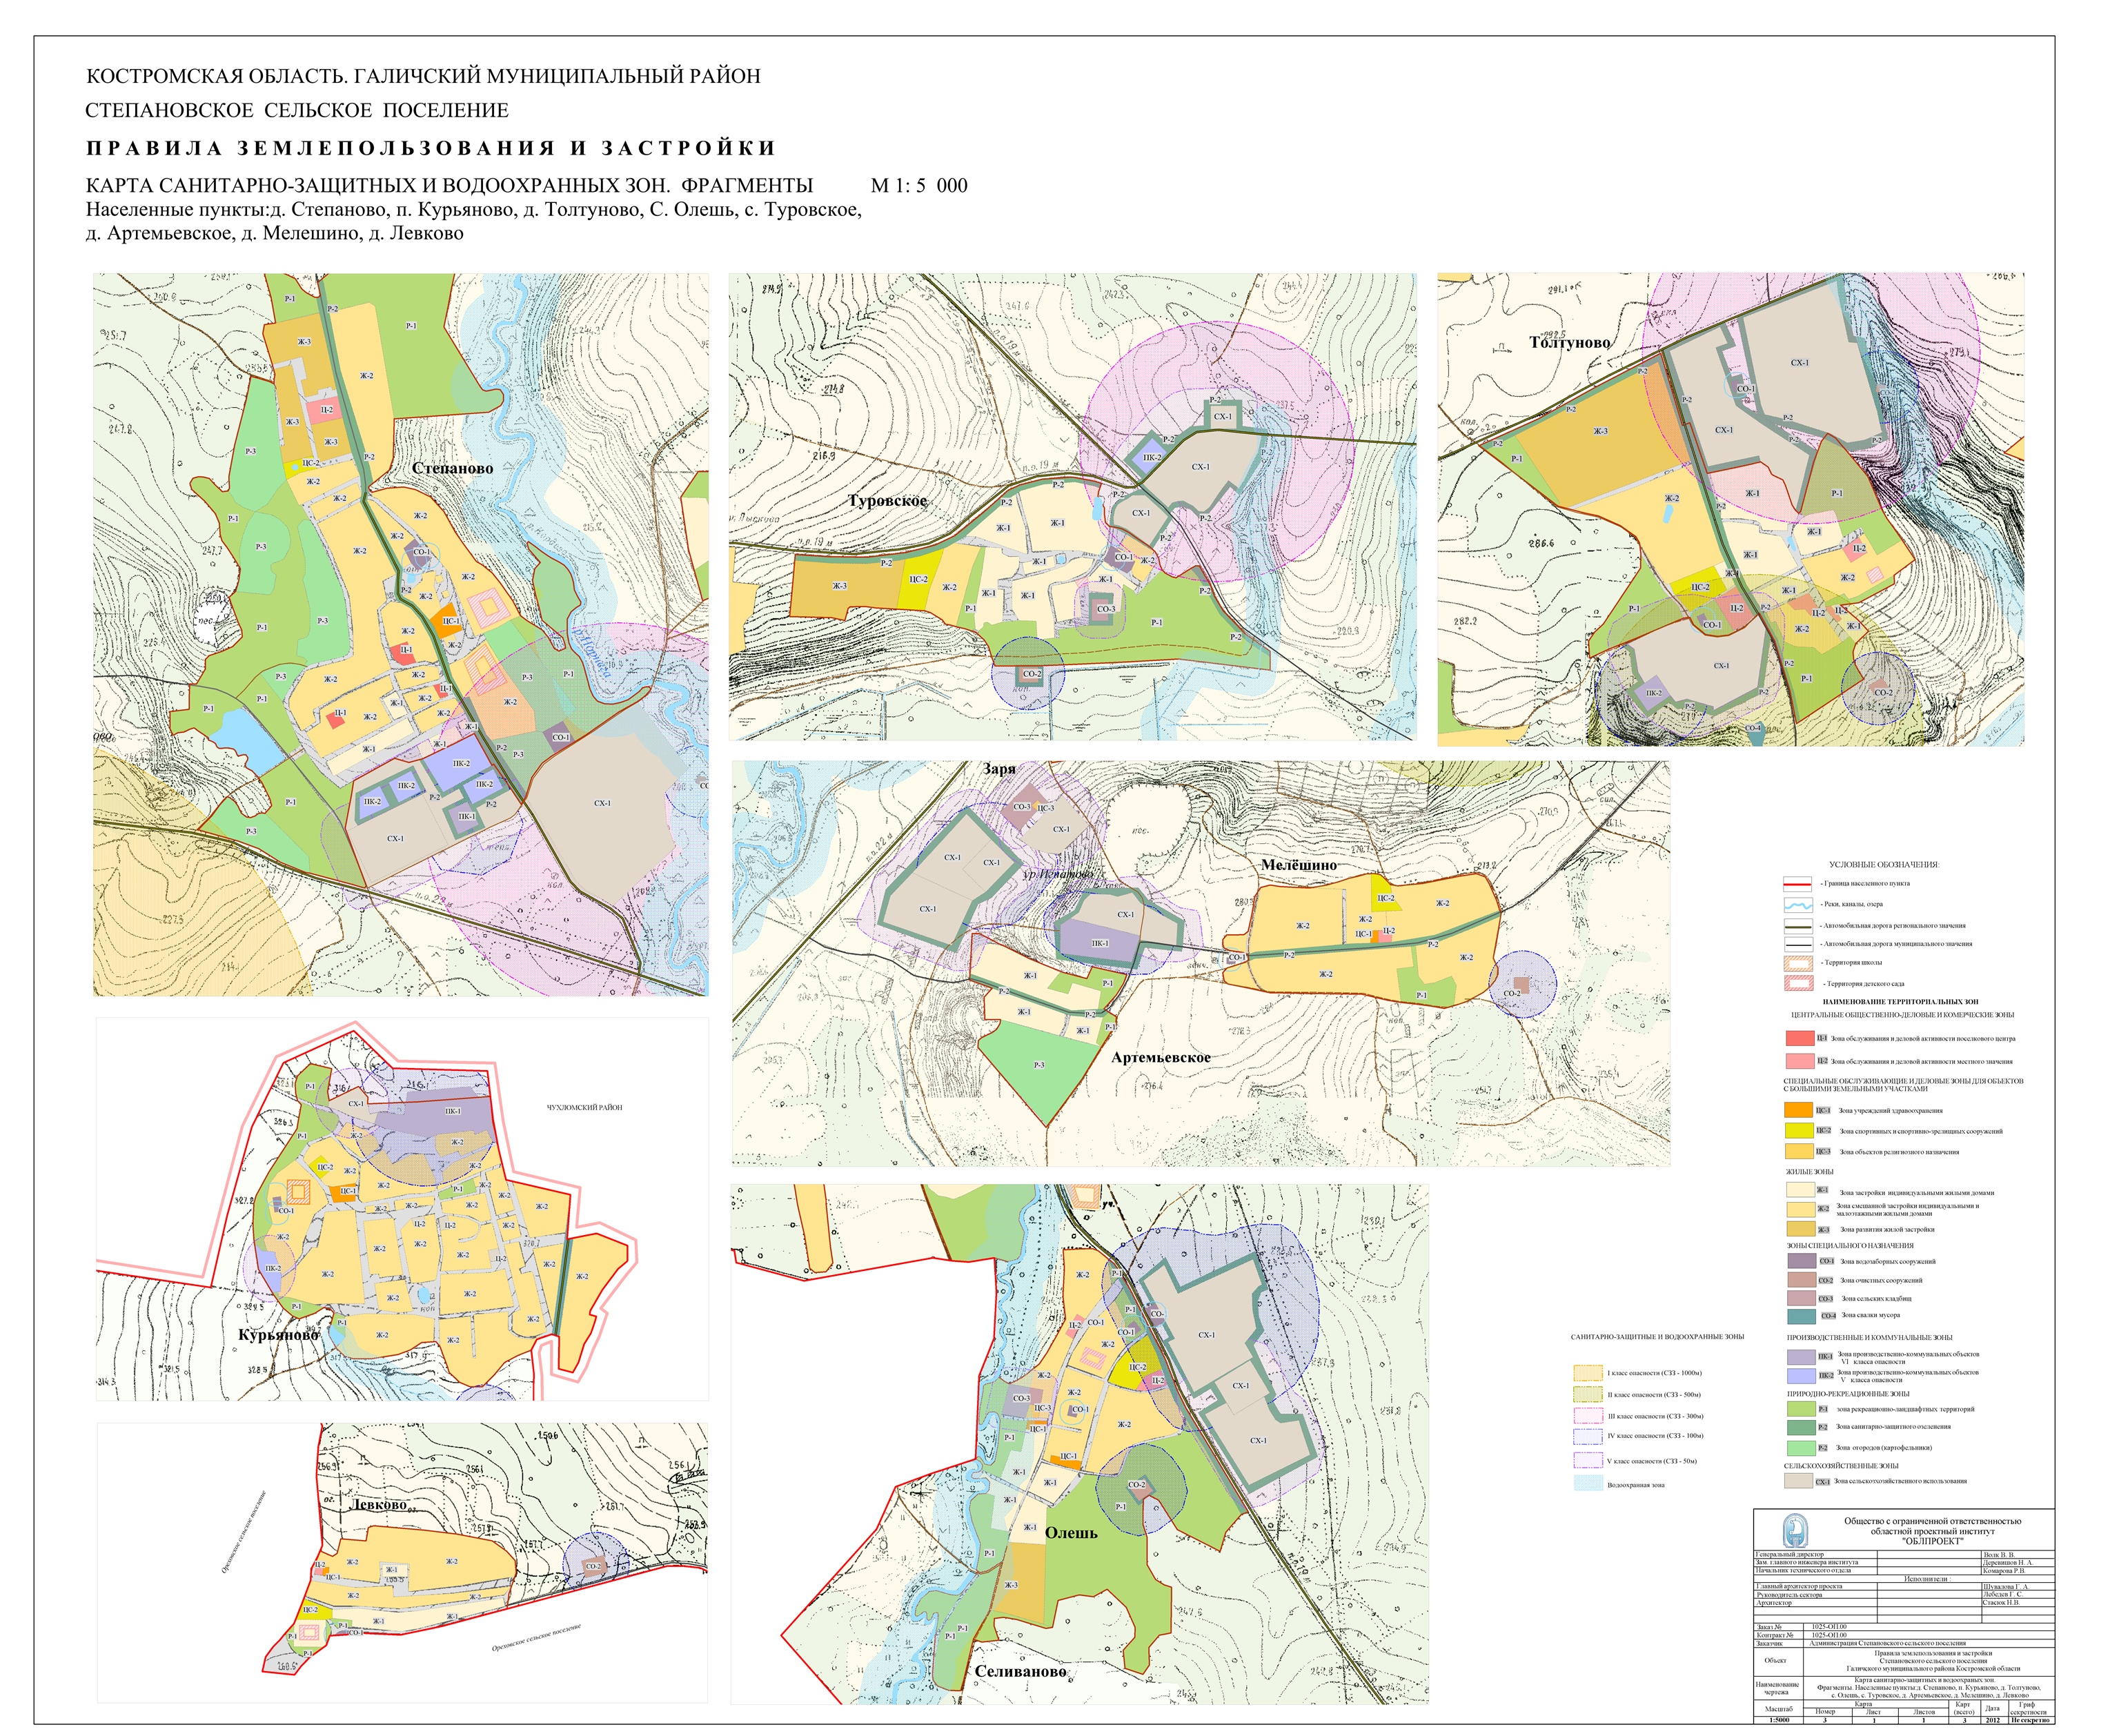Viewport: 2119px width, 1736px height.
Task: Click the settlement boundary red line legend symbol
Action: pos(1798,884)
